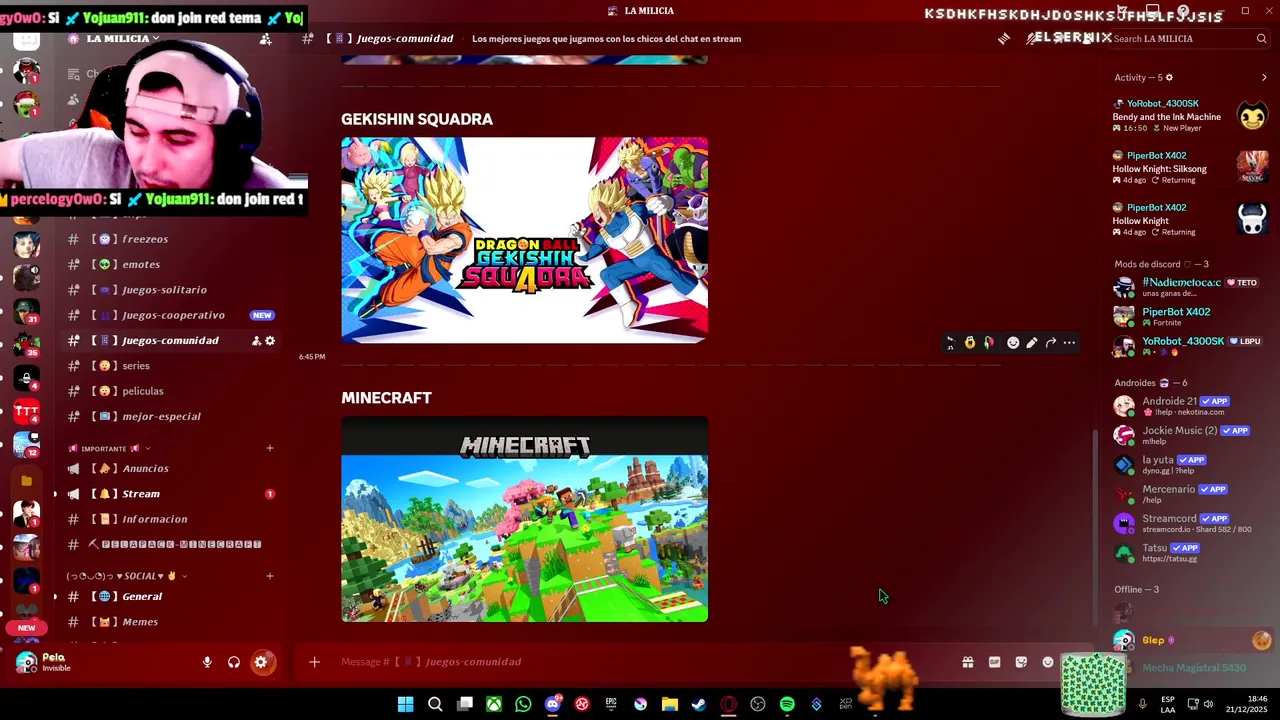The width and height of the screenshot is (1280, 720).
Task: Open Xbox app from the taskbar
Action: click(x=494, y=704)
